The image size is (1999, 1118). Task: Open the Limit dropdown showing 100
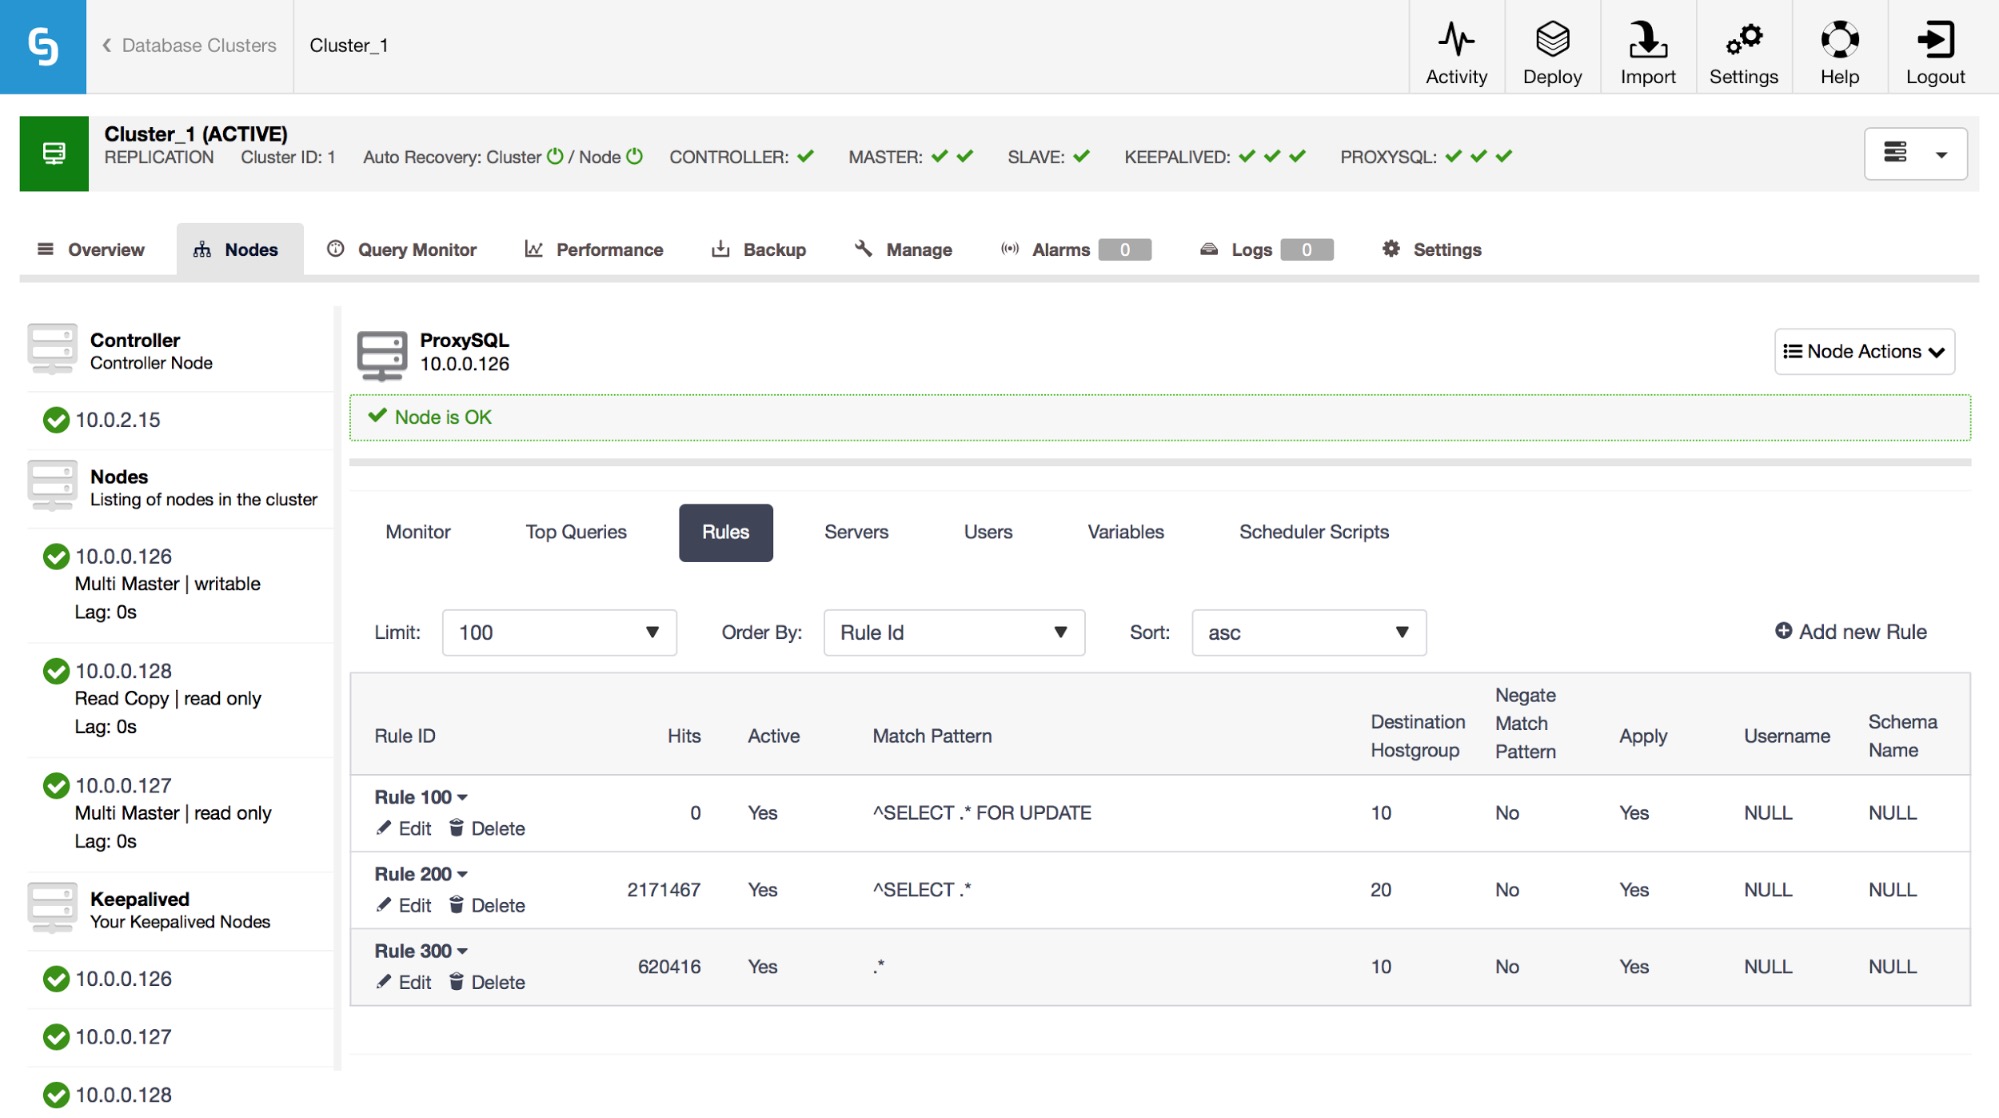(x=559, y=633)
